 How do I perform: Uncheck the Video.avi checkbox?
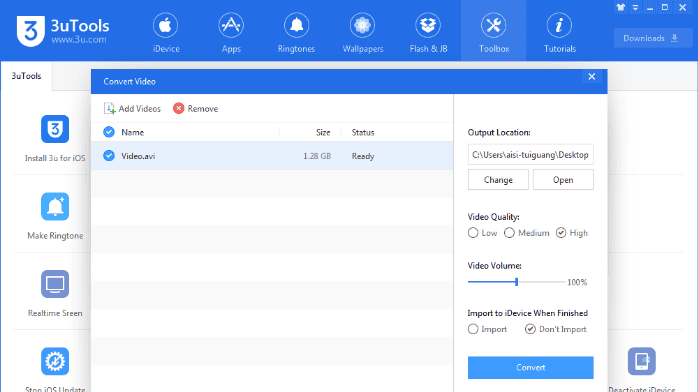(109, 156)
